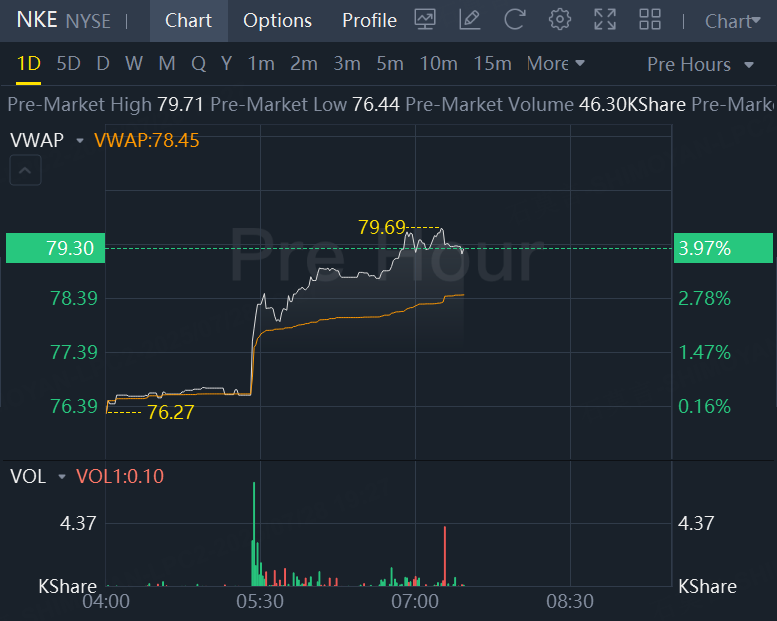This screenshot has width=777, height=621.
Task: Switch to the Options tab
Action: [277, 20]
